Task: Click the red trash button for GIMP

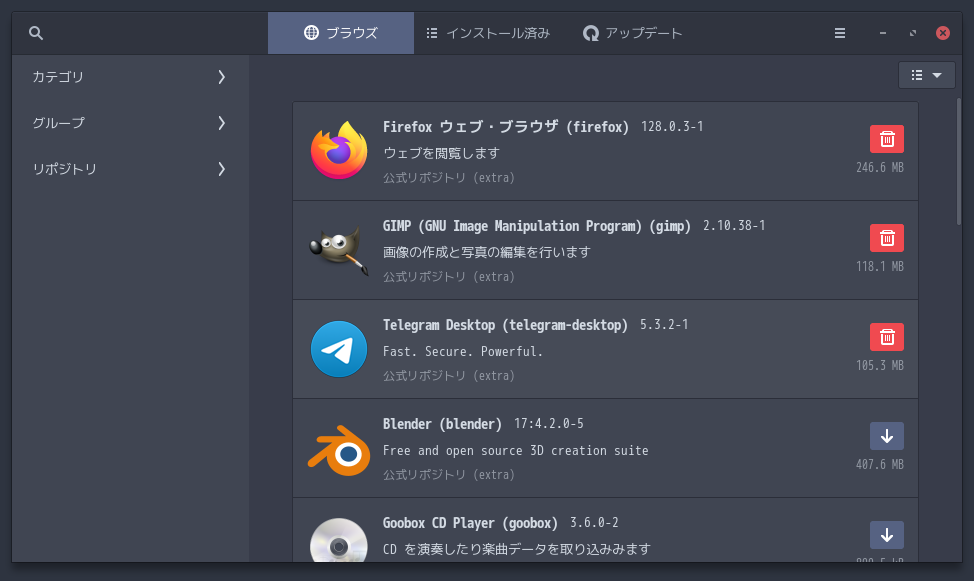Action: pyautogui.click(x=886, y=238)
